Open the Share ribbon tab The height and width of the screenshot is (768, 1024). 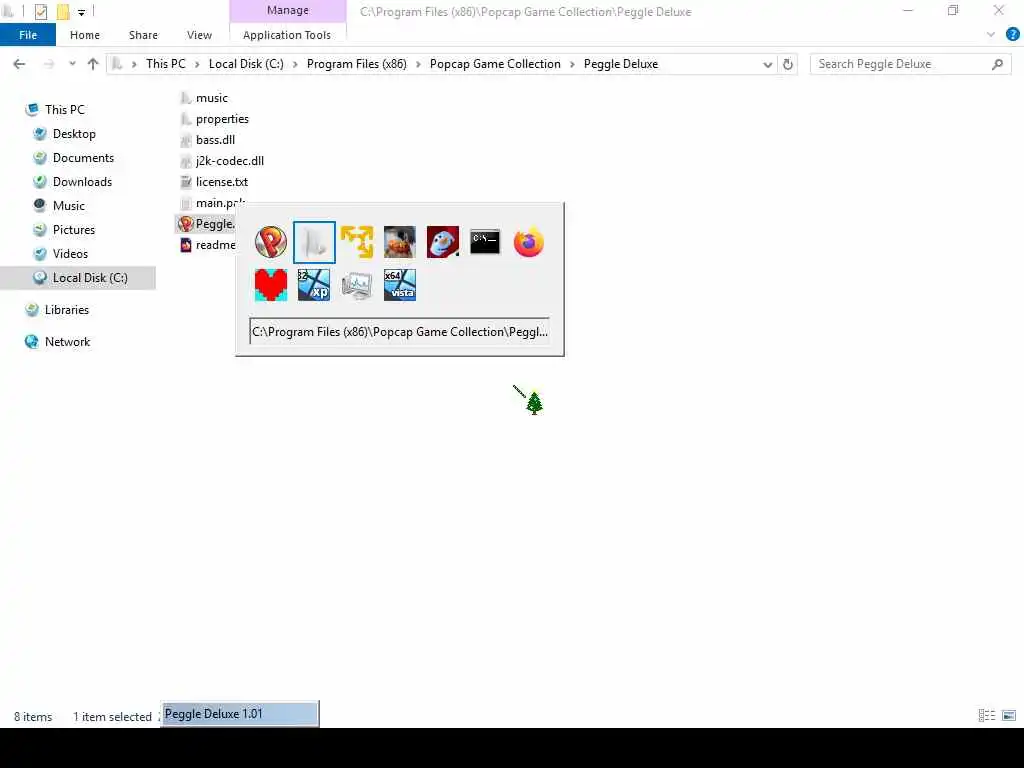[x=143, y=35]
